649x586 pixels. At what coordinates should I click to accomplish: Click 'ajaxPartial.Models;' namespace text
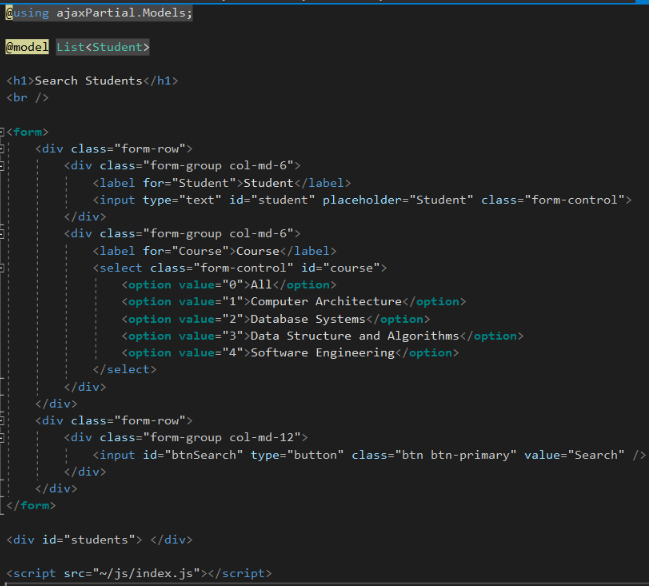[124, 13]
